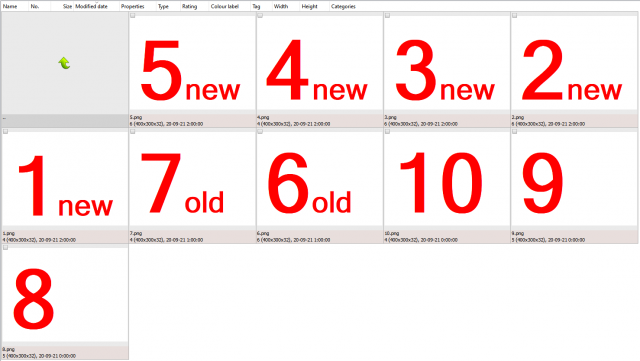Sort by the Size column header

(x=67, y=7)
